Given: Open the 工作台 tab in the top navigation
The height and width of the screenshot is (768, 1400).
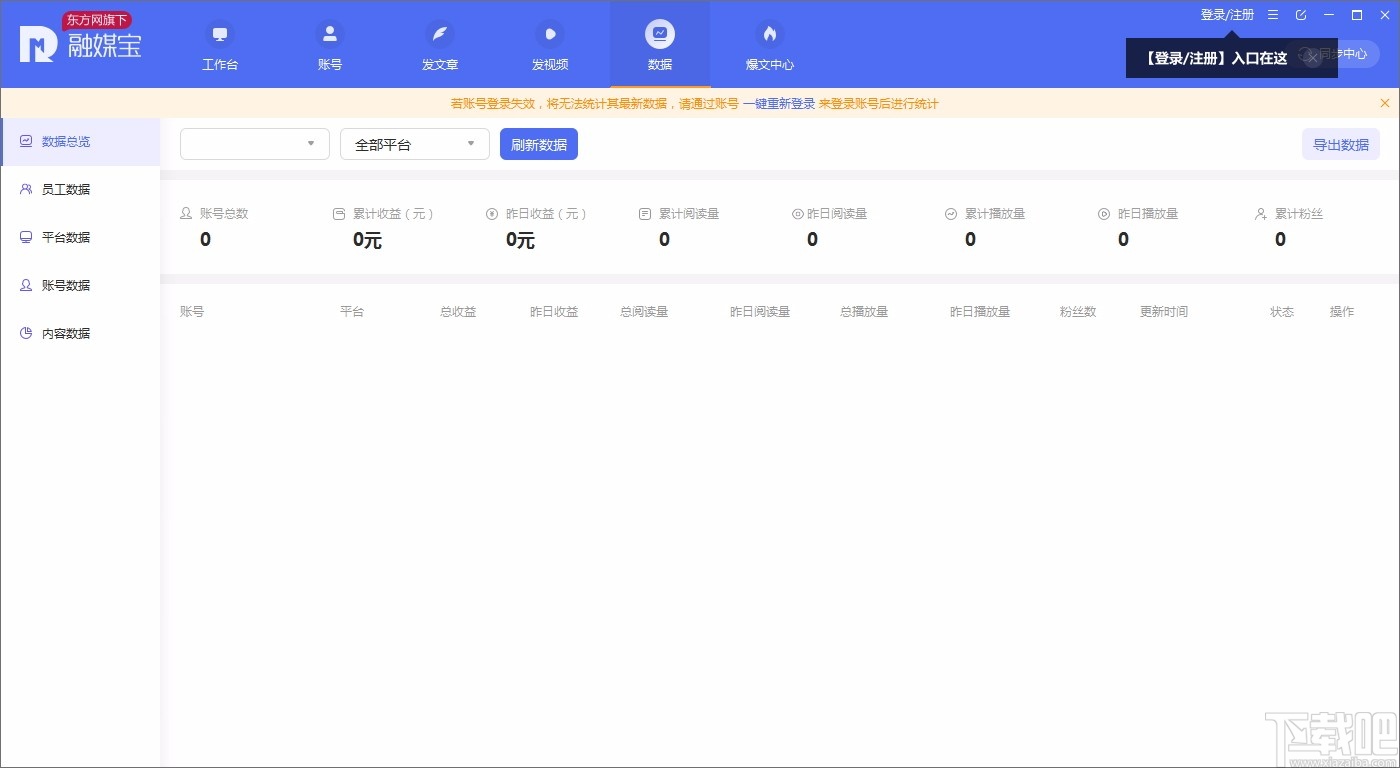Looking at the screenshot, I should coord(220,47).
